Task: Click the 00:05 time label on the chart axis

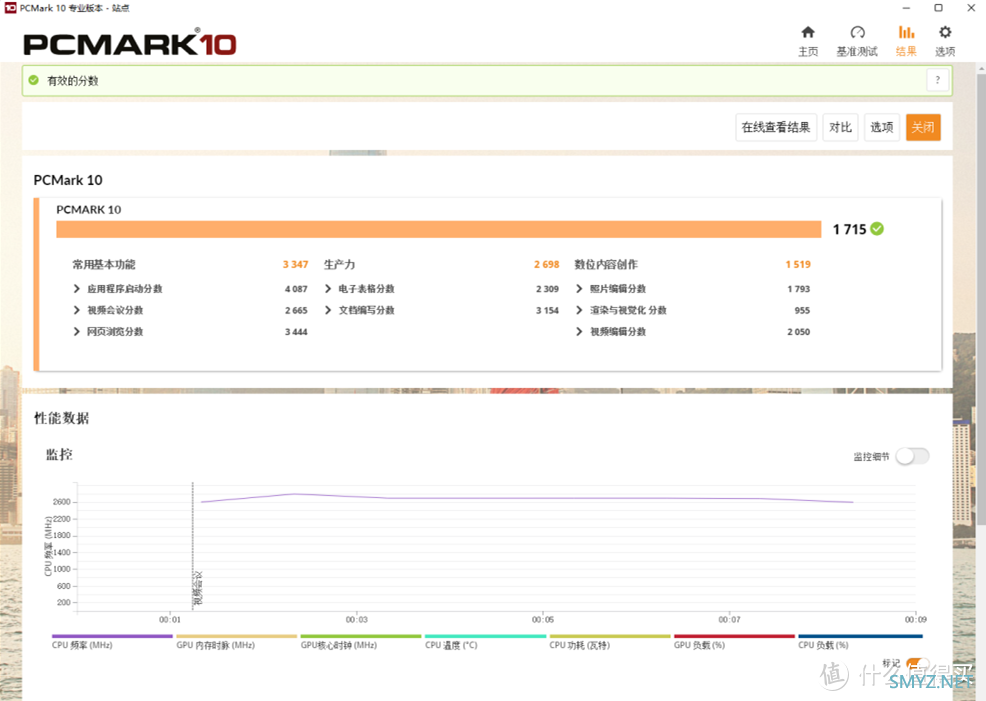Action: pyautogui.click(x=543, y=620)
